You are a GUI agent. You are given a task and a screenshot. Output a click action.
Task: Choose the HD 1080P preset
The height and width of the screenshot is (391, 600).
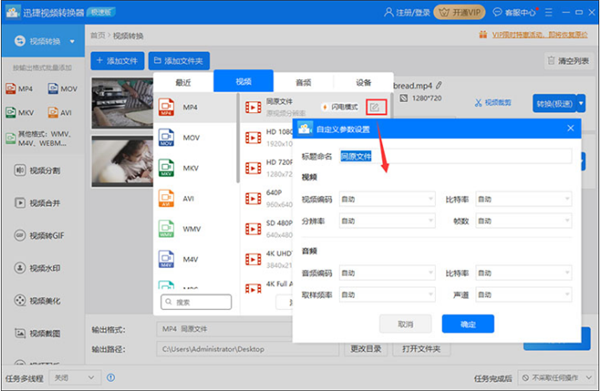pos(268,137)
